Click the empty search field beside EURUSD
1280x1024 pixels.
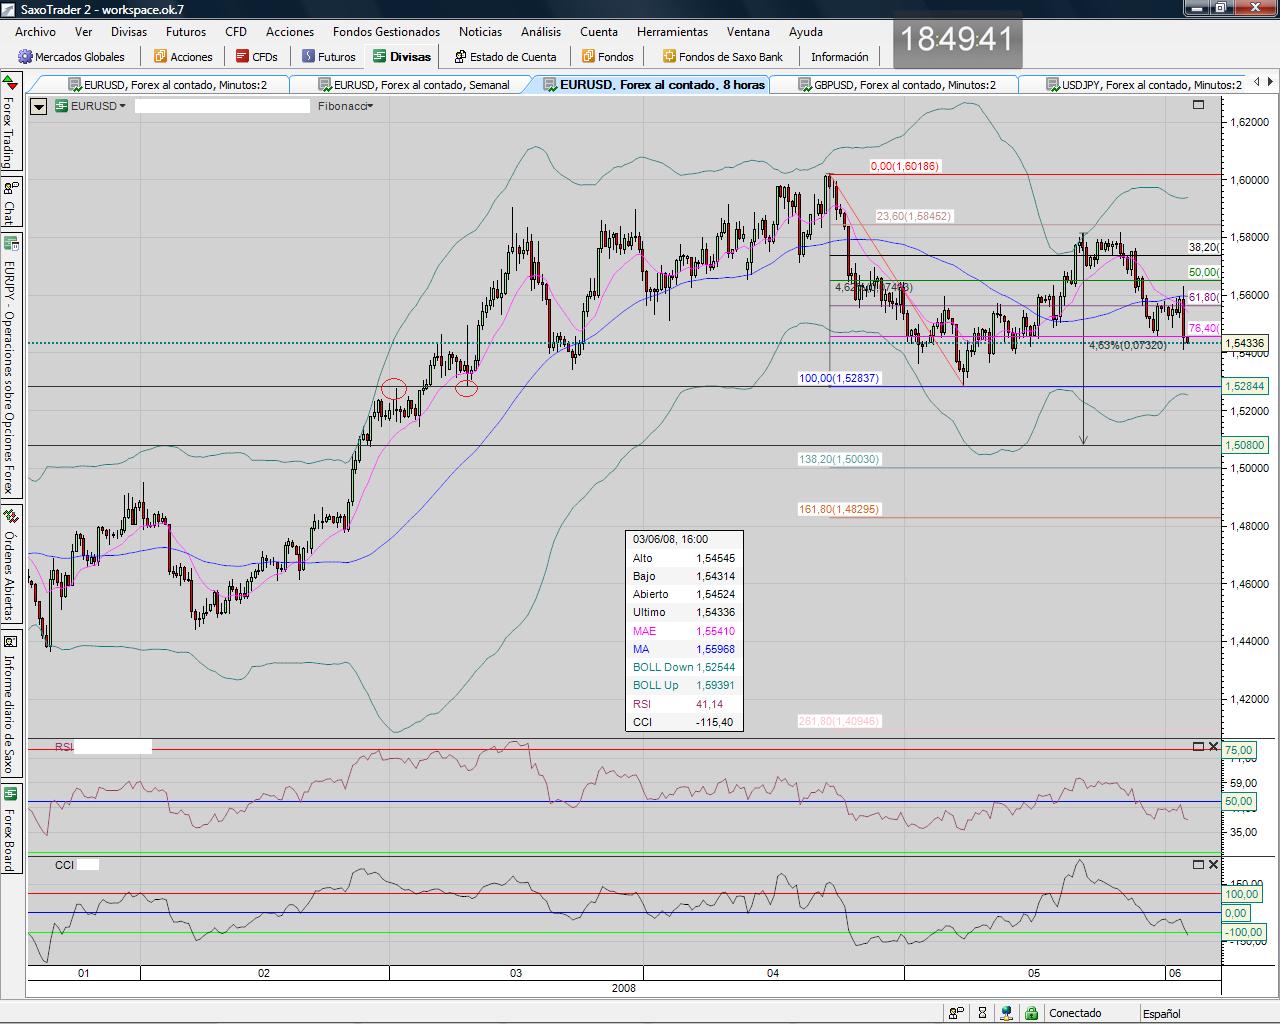click(x=222, y=106)
